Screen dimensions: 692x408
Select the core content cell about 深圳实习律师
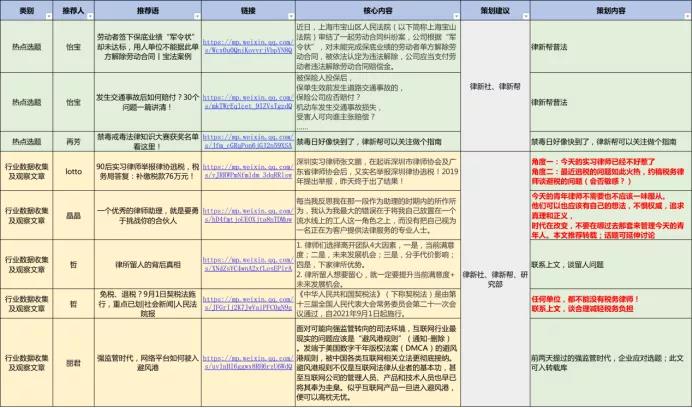point(378,171)
